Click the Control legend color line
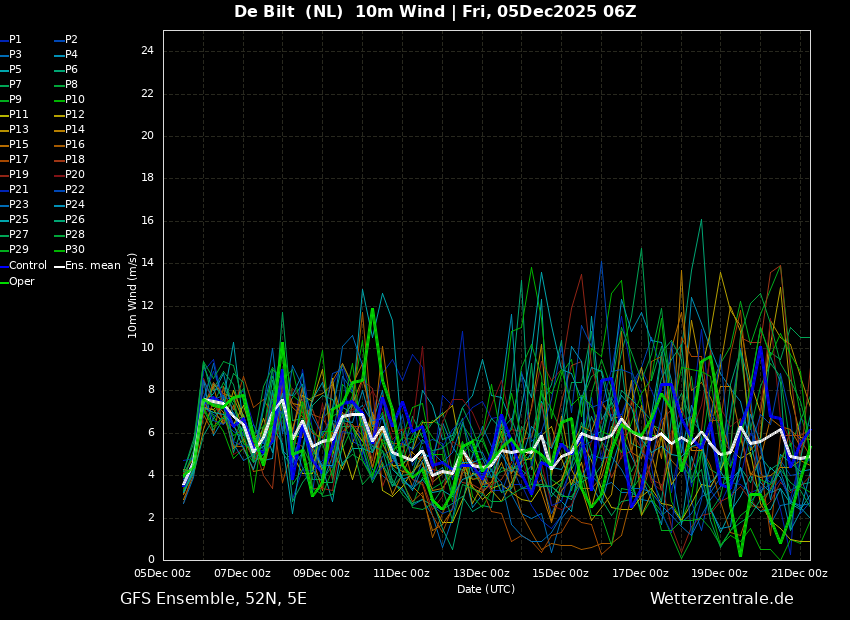This screenshot has height=620, width=850. point(4,266)
